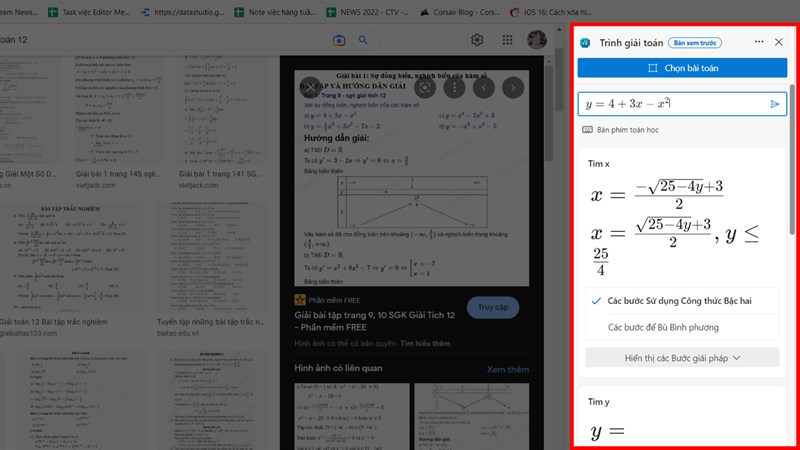This screenshot has height=450, width=800.
Task: Click the Tìm y heading
Action: pos(598,402)
